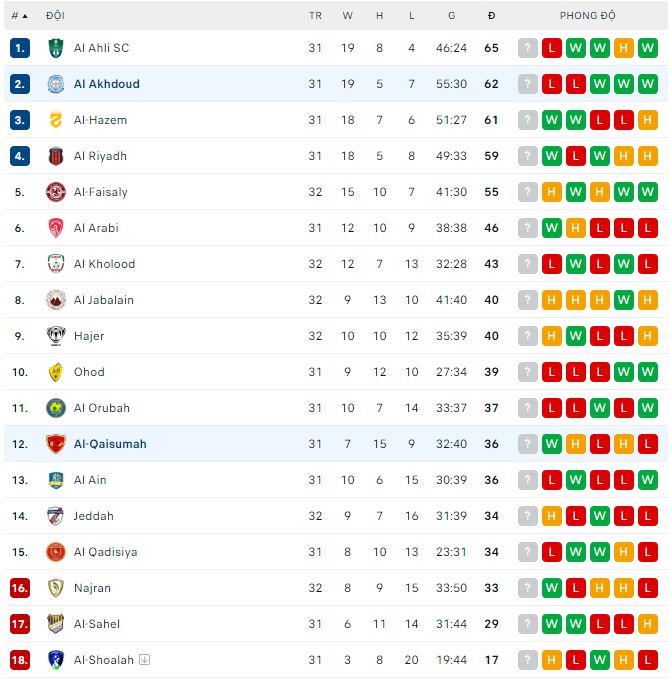This screenshot has width=670, height=680.
Task: Open the Al-Faisaly team link
Action: [101, 192]
